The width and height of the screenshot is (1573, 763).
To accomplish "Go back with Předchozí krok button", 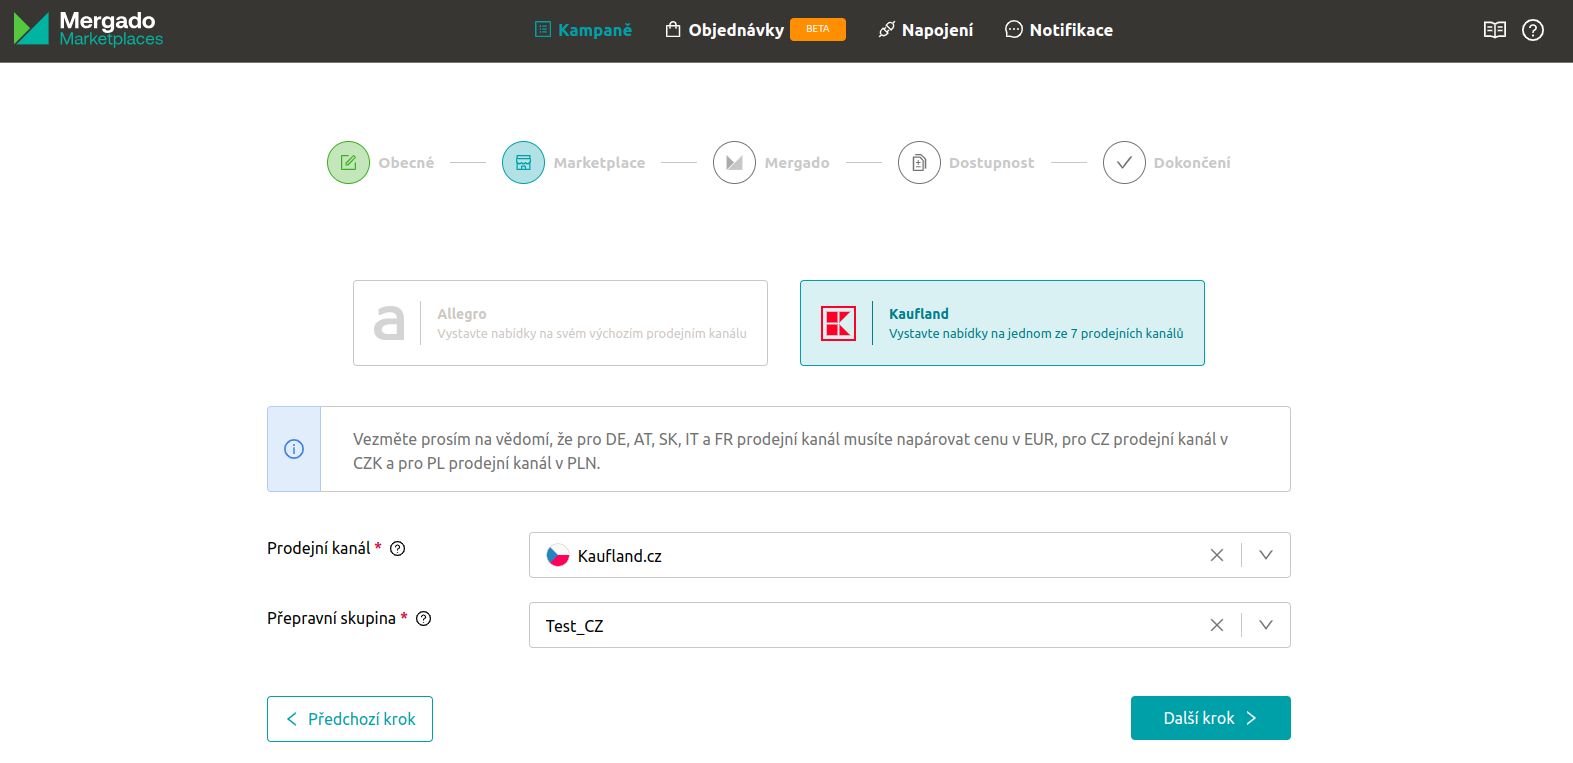I will [350, 719].
